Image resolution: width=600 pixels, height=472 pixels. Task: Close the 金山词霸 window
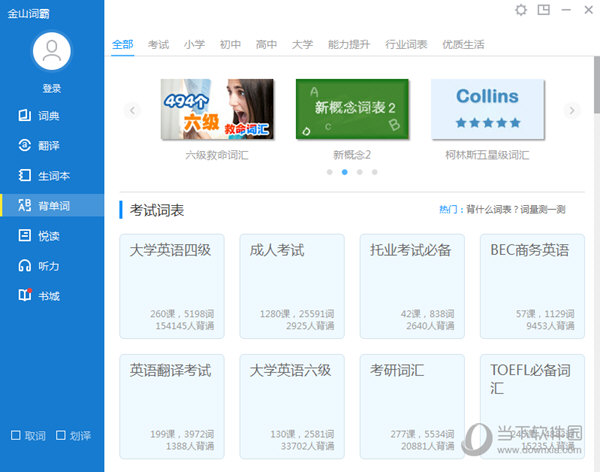pos(589,10)
